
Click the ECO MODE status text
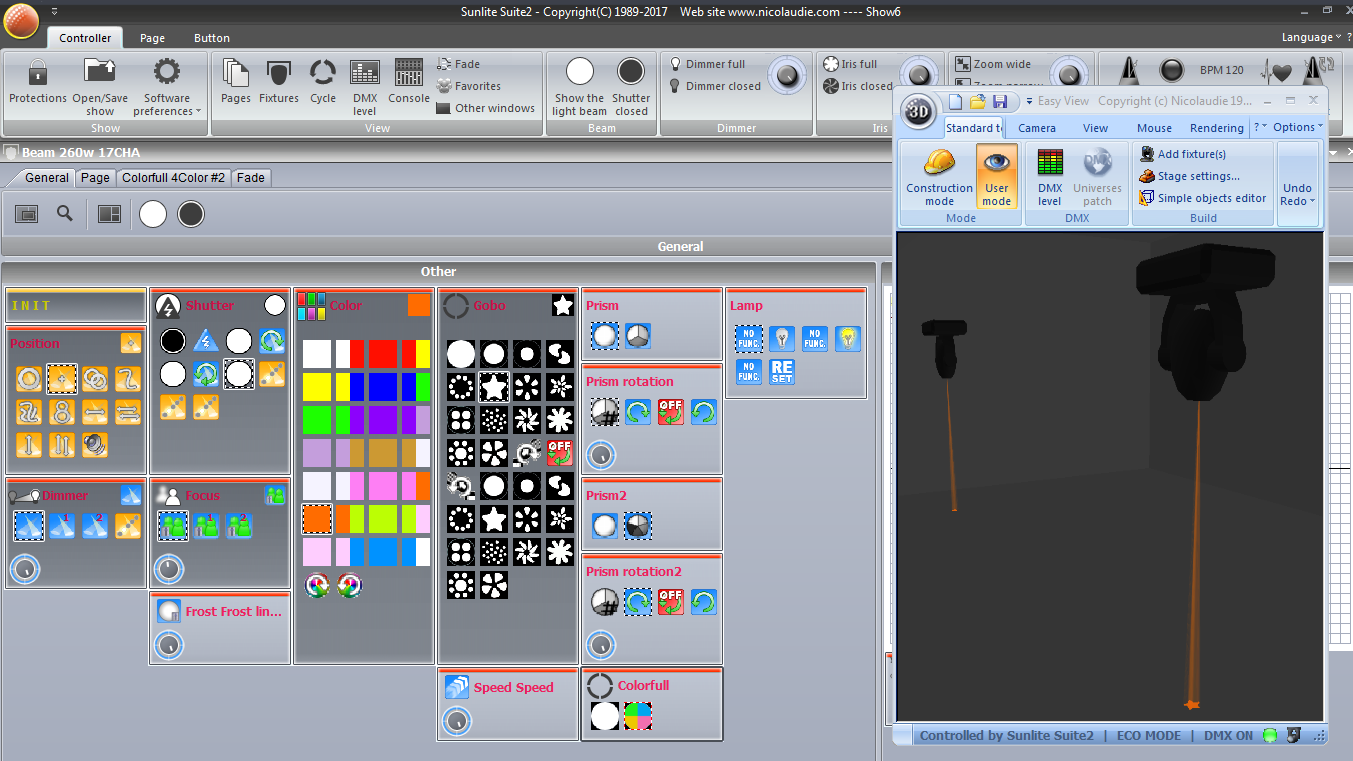click(x=1149, y=736)
